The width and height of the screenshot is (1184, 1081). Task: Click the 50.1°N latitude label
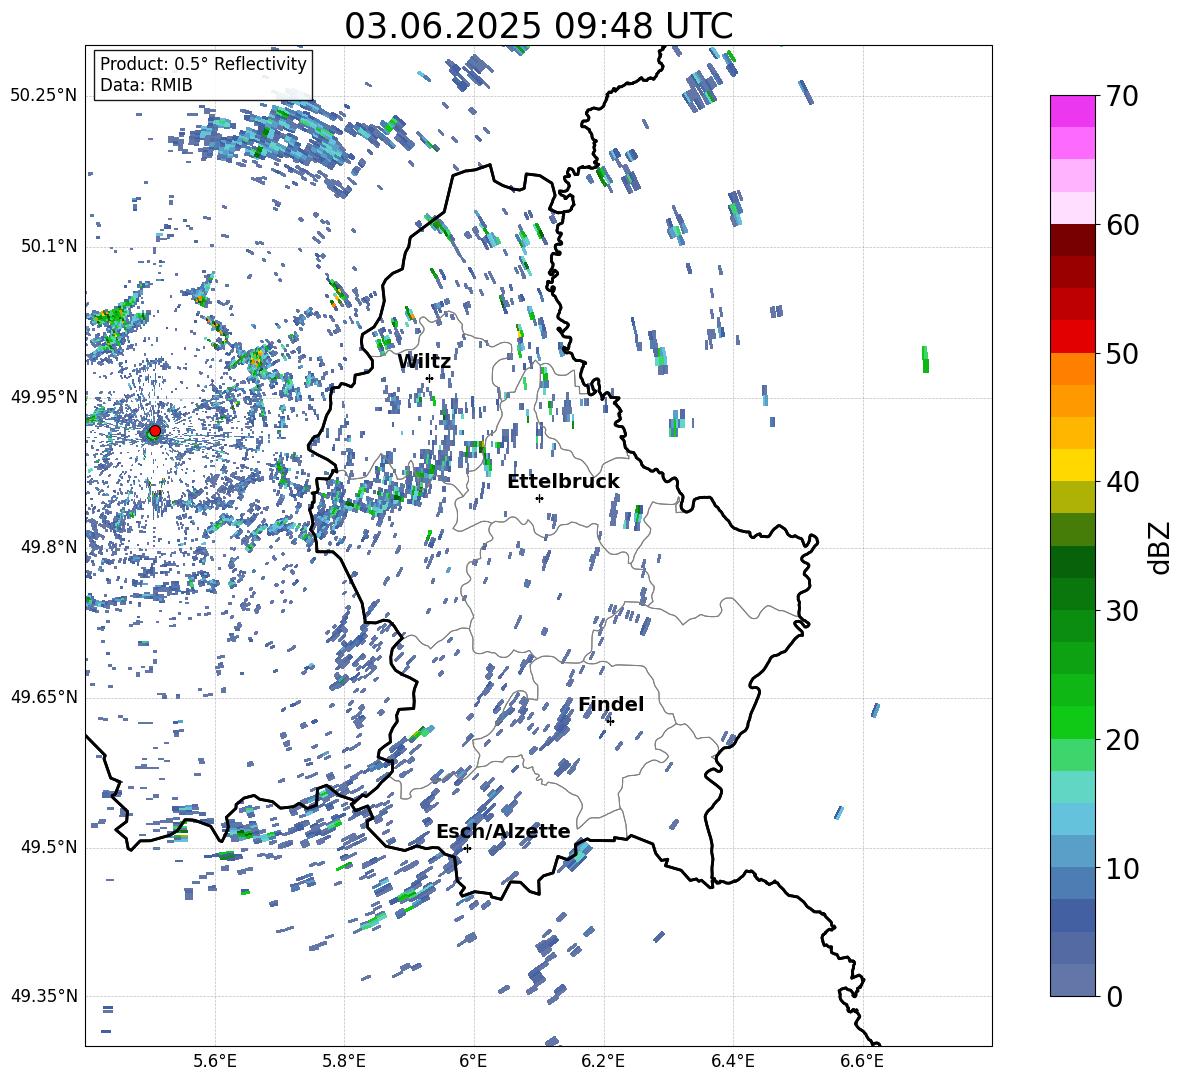pyautogui.click(x=49, y=247)
